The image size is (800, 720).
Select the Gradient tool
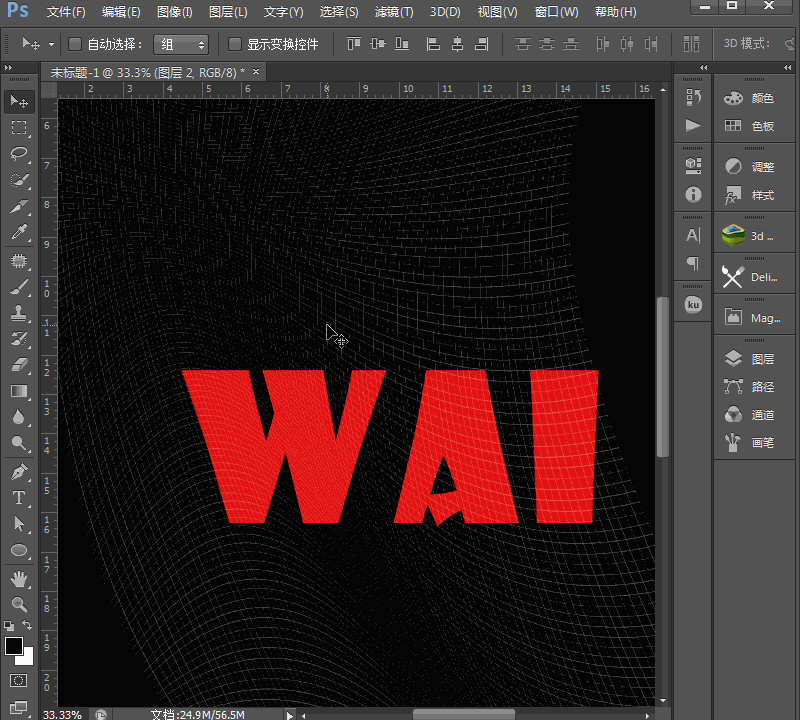coord(19,391)
